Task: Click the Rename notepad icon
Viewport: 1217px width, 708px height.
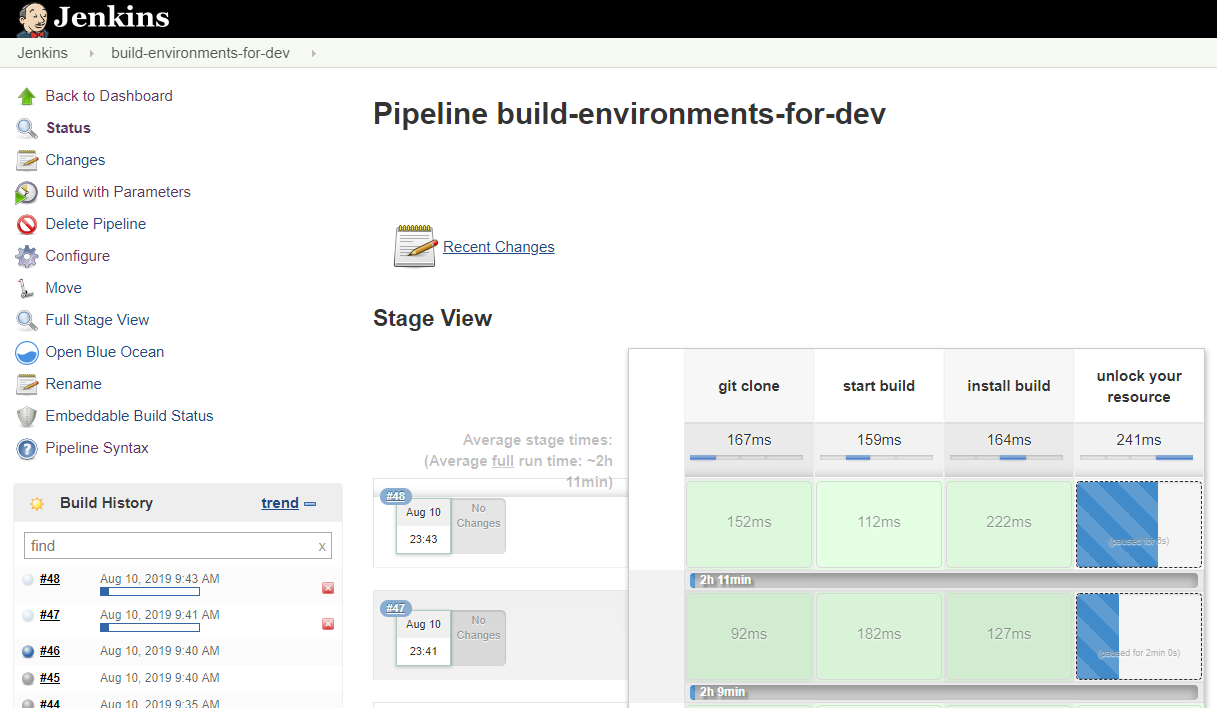Action: (27, 384)
